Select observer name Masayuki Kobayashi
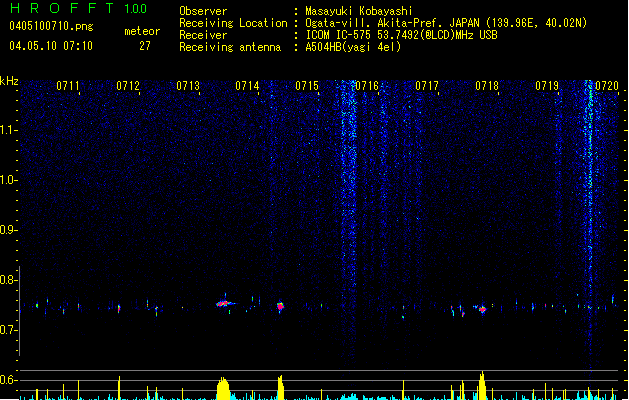This screenshot has height=400, width=629. [x=359, y=11]
